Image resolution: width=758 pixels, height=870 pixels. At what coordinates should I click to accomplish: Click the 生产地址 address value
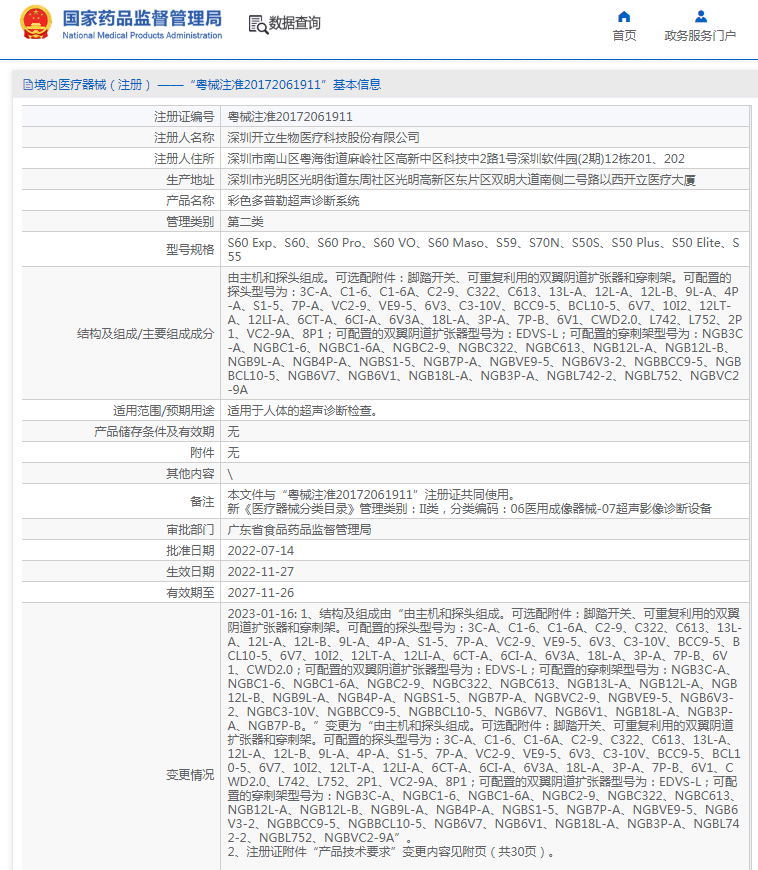[x=462, y=180]
